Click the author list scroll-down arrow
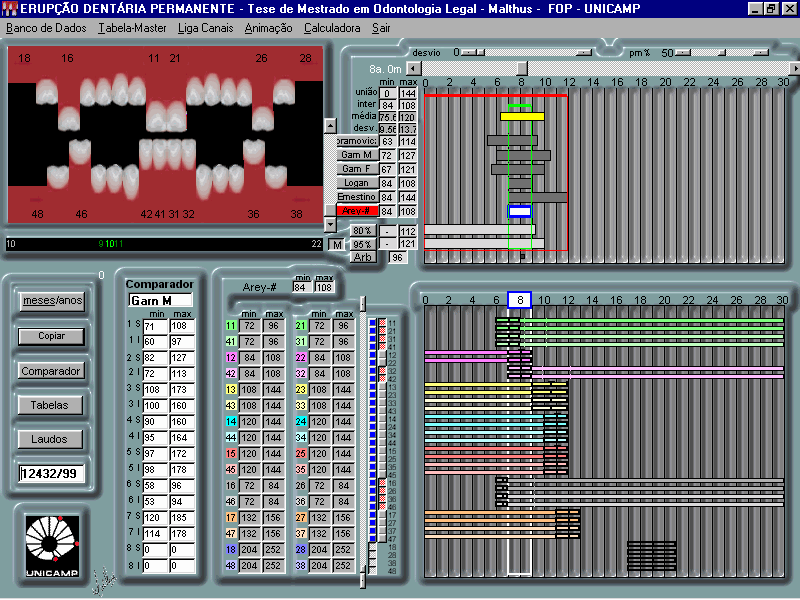 [x=331, y=223]
